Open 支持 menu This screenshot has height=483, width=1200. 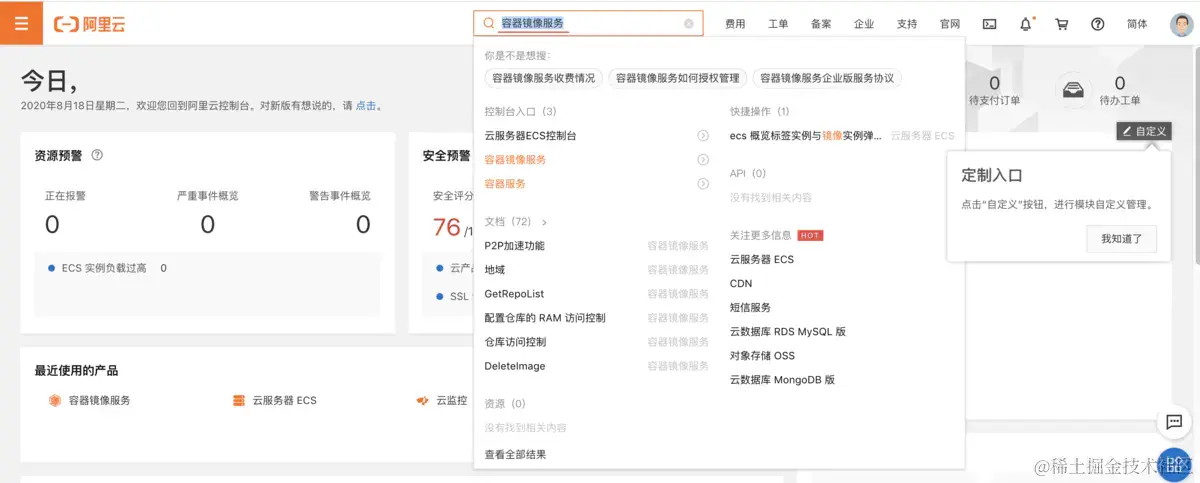[907, 24]
